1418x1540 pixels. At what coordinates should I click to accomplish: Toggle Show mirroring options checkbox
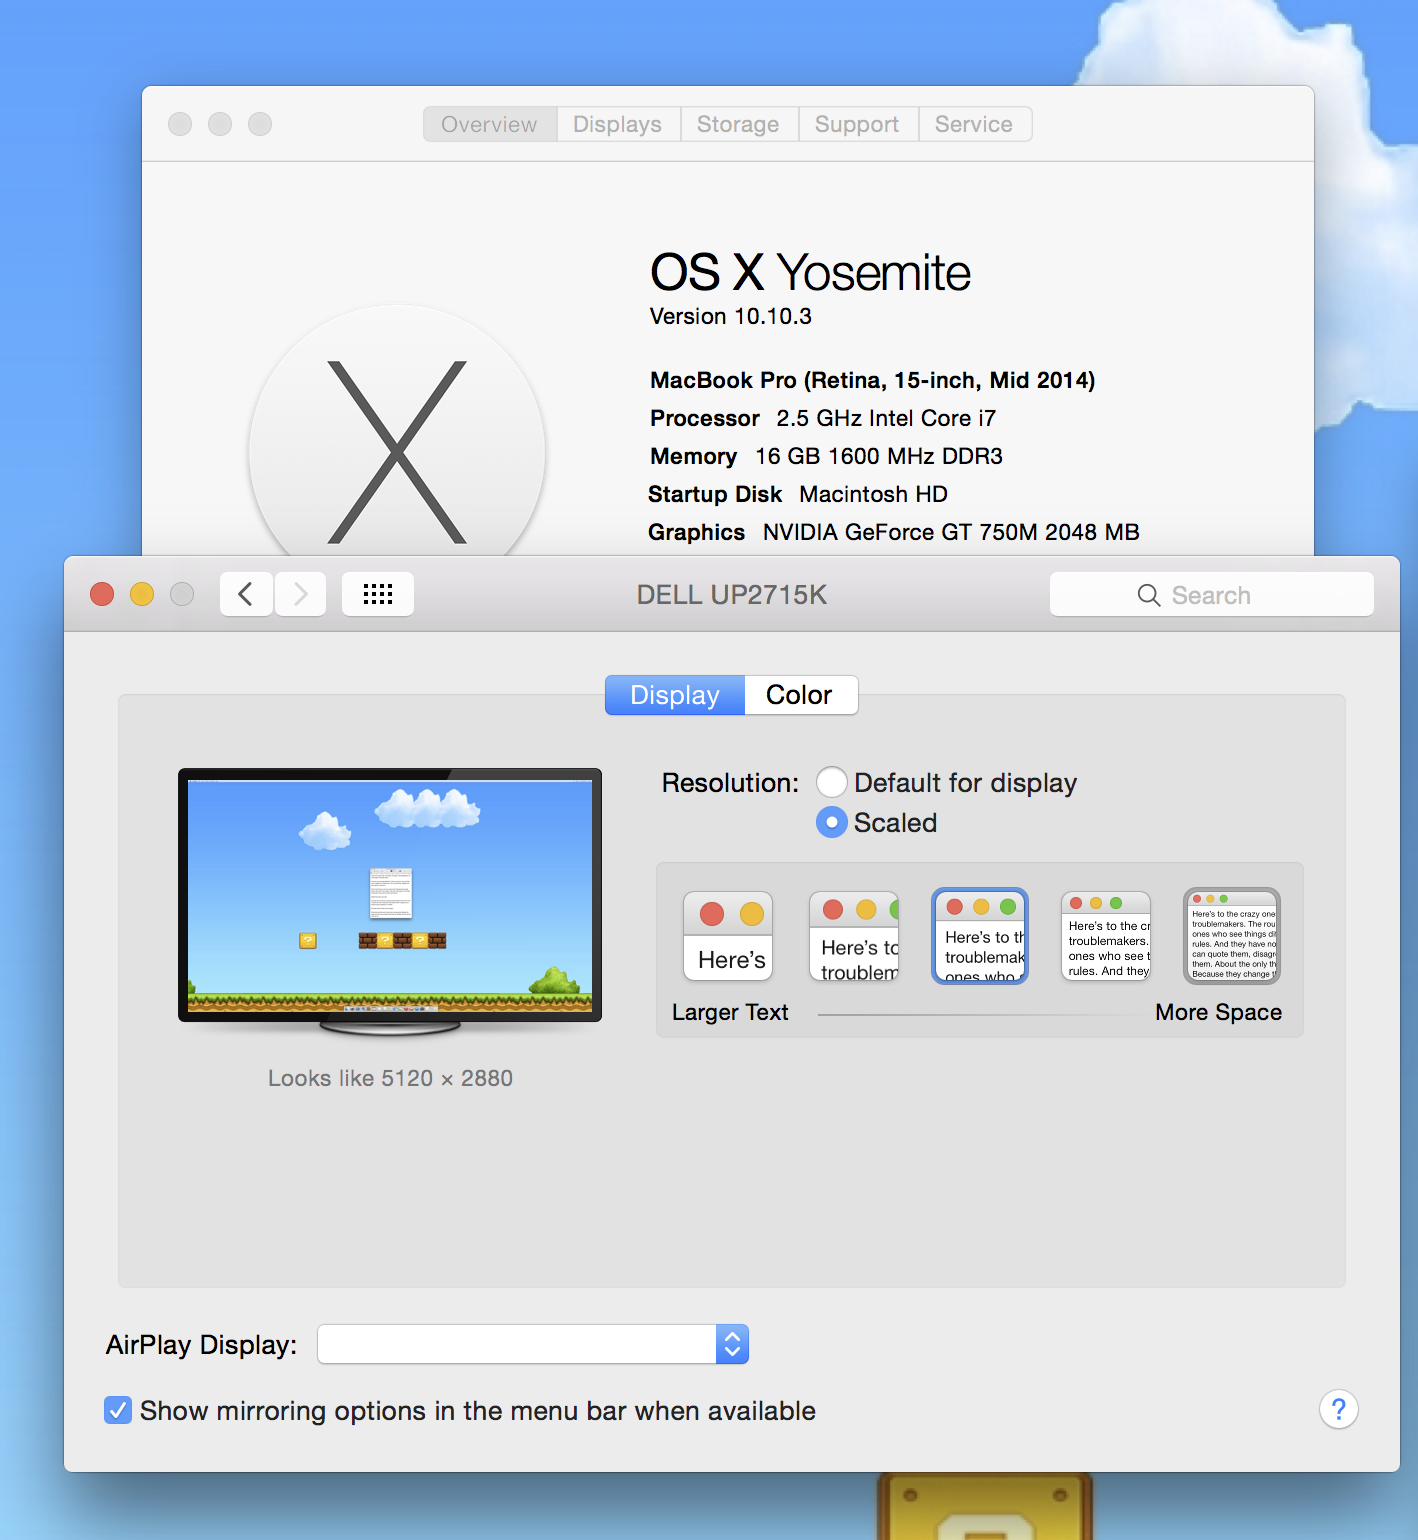pos(118,1410)
